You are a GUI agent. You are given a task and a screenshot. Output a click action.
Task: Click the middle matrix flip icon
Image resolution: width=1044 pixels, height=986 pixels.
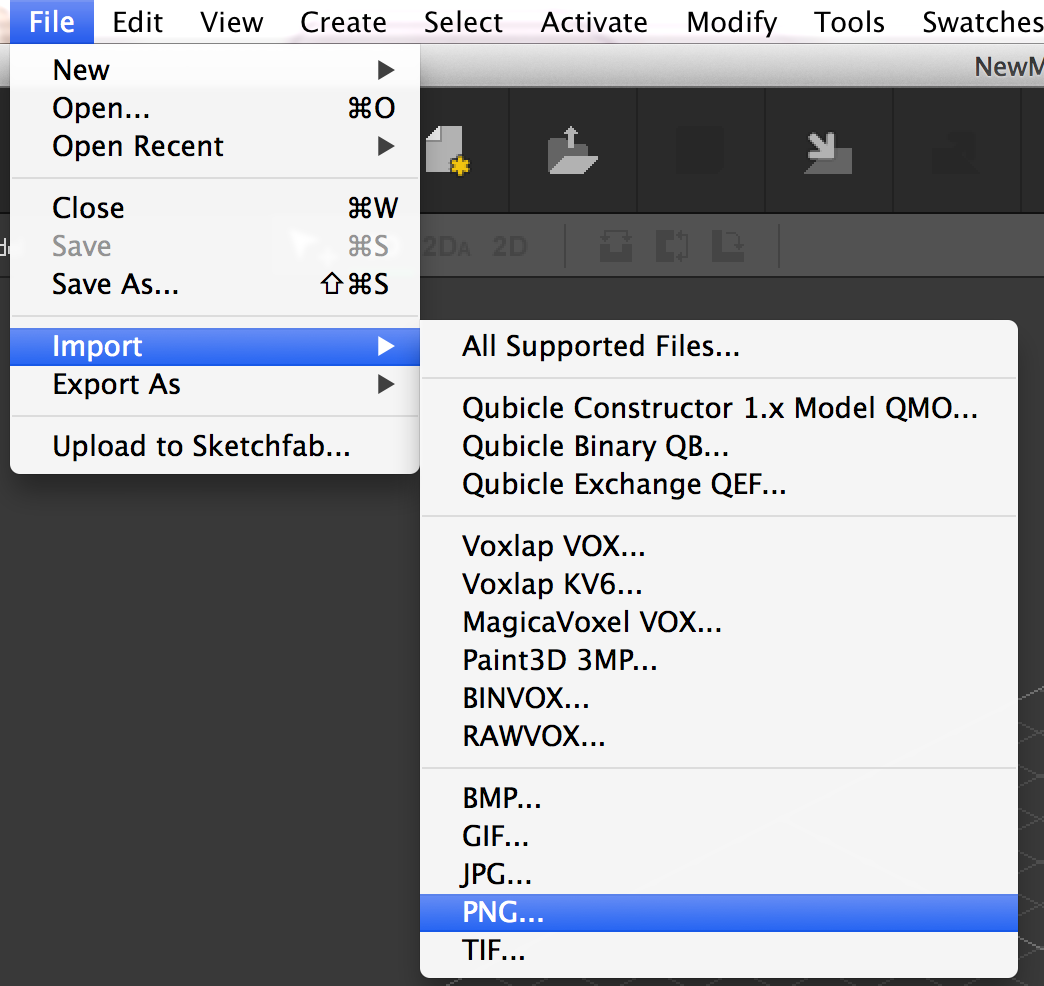[x=672, y=246]
